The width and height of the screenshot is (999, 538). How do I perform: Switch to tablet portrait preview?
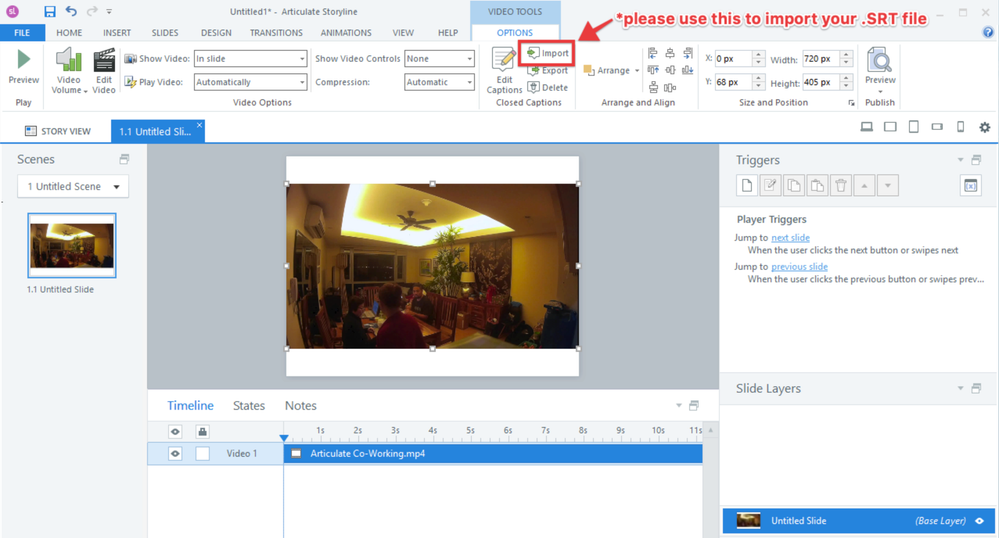tap(914, 127)
